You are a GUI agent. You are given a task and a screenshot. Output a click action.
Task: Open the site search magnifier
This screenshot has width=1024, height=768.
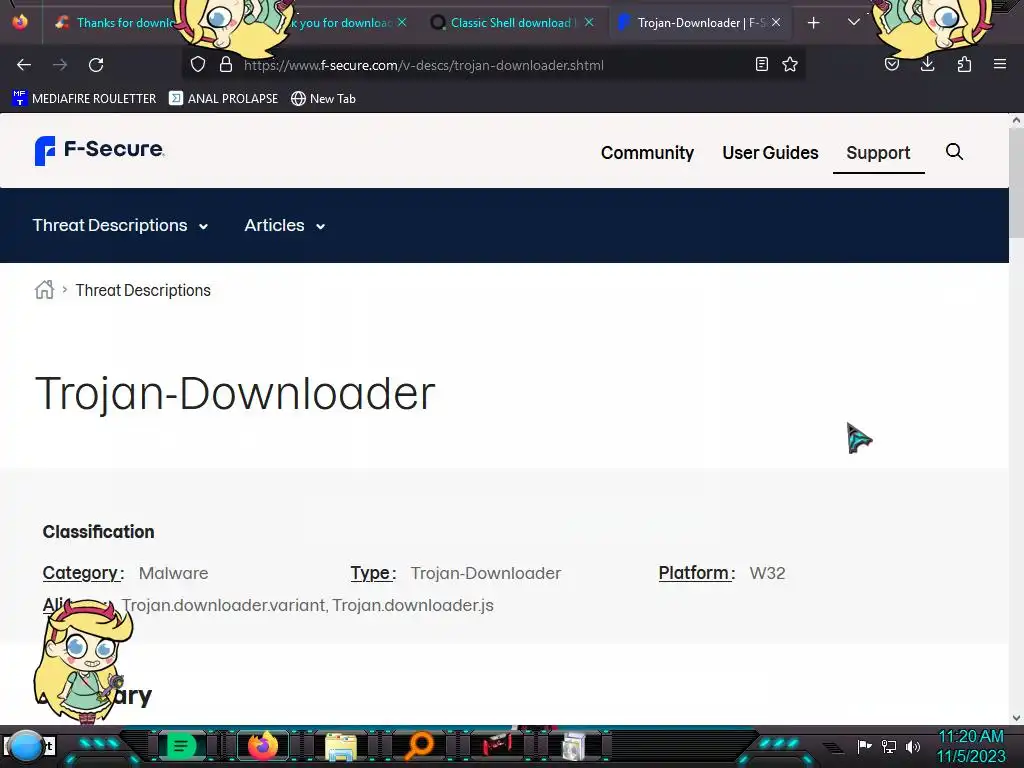tap(954, 152)
